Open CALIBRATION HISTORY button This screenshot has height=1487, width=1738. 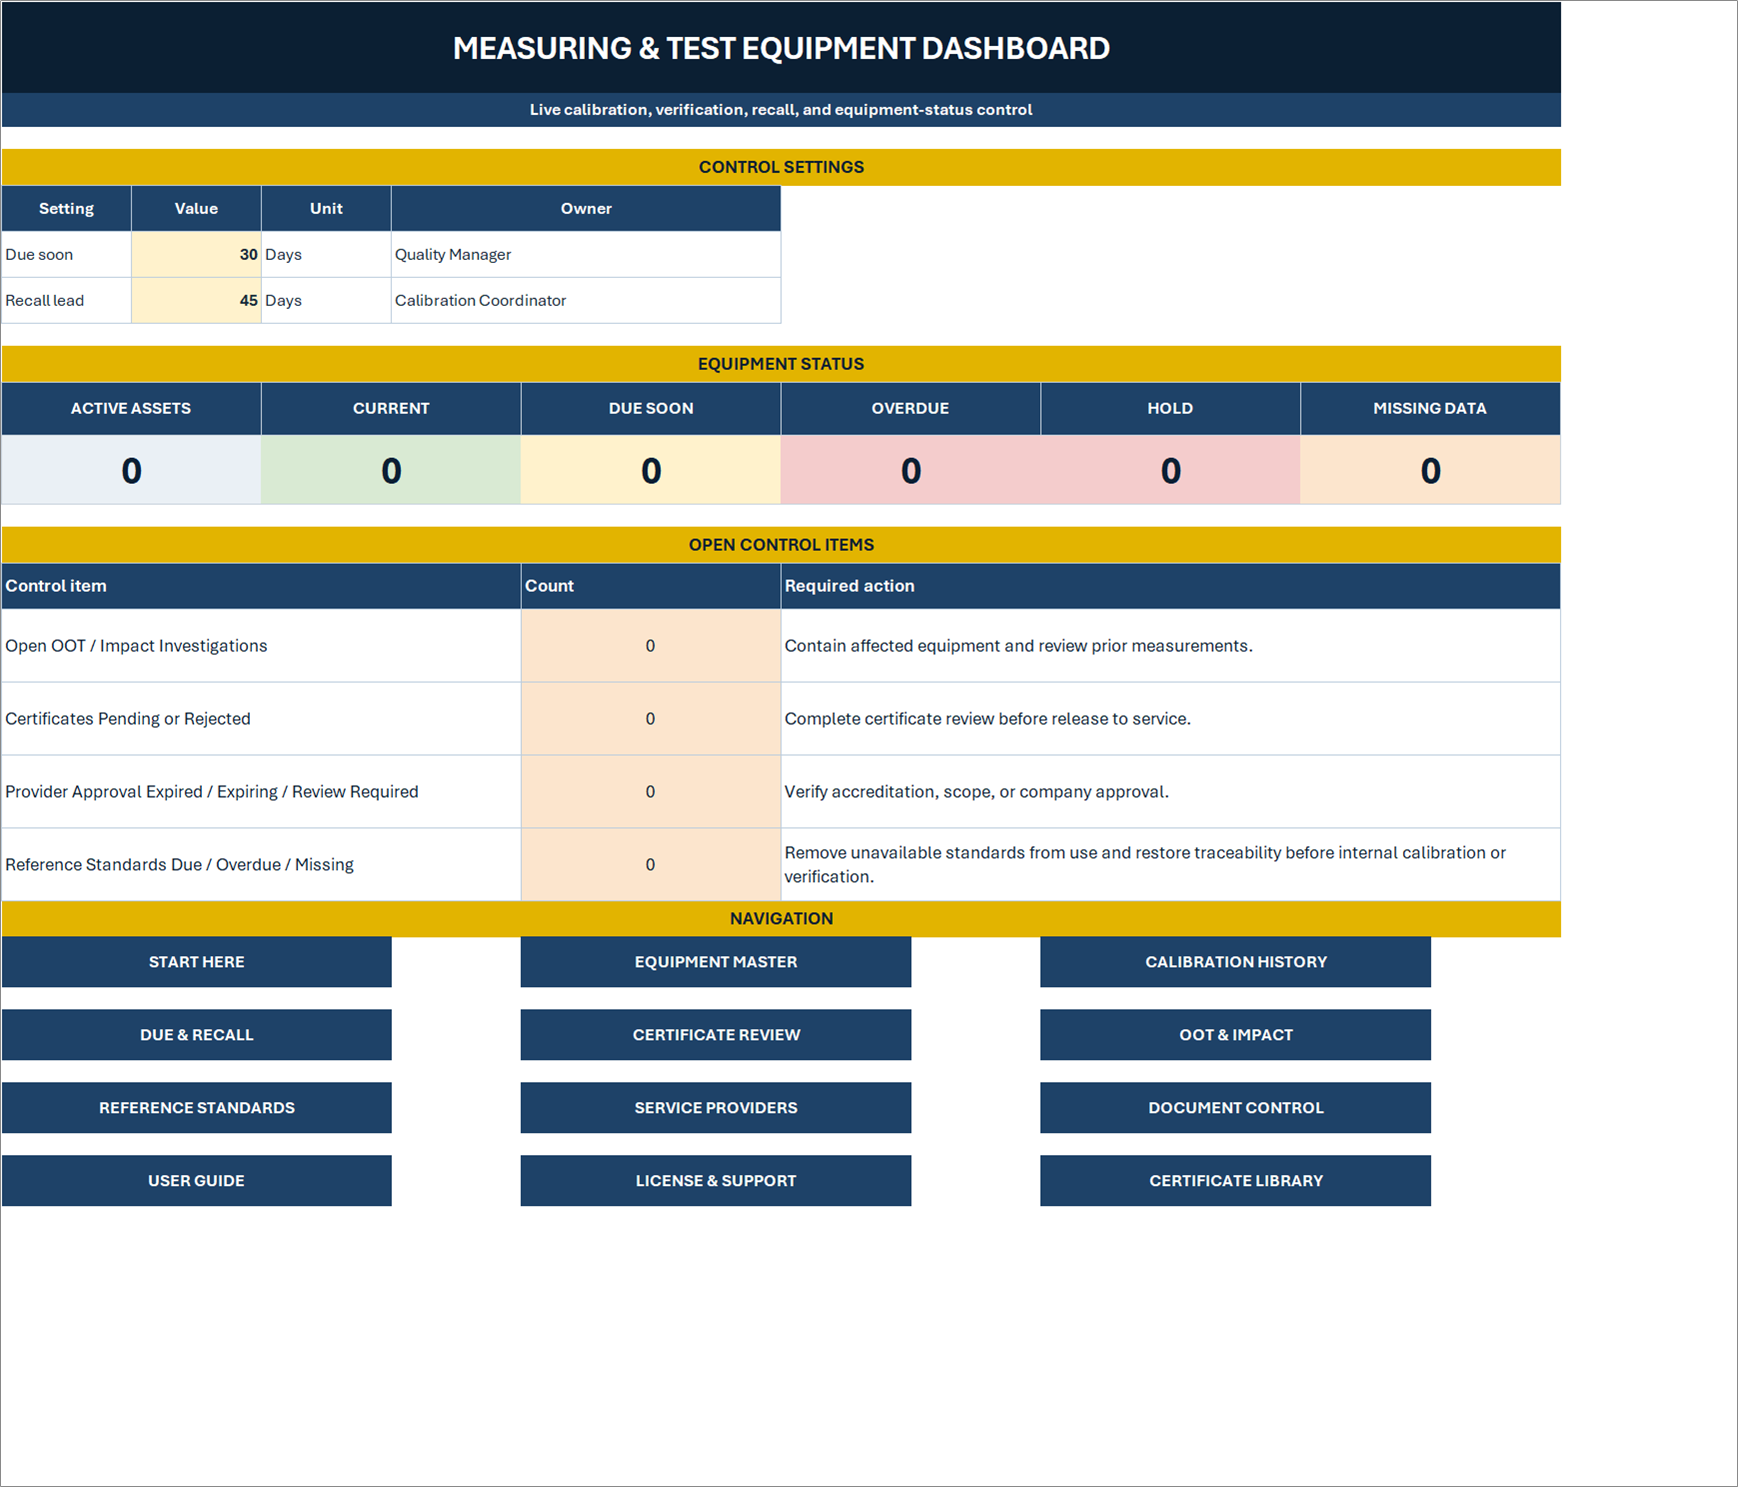(x=1235, y=962)
